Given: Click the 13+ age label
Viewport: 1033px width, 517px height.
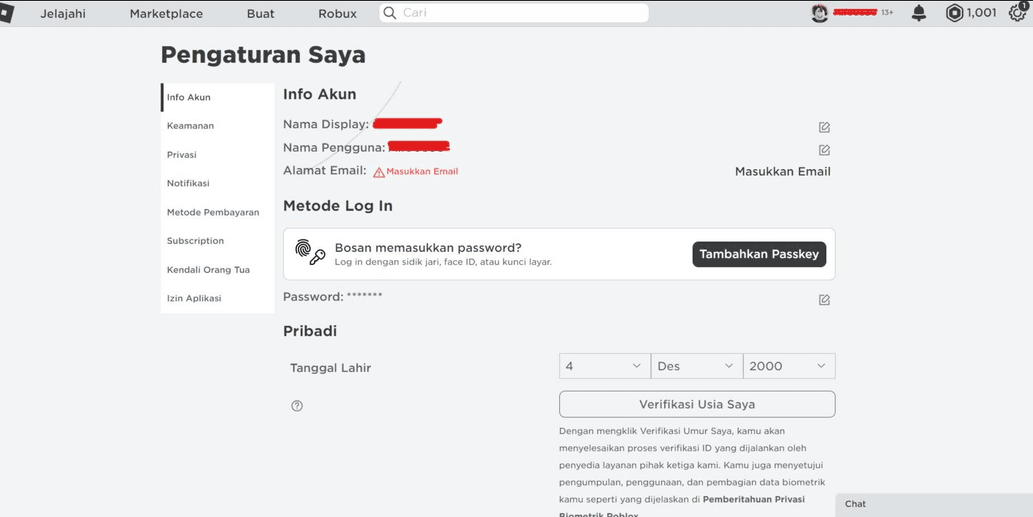Looking at the screenshot, I should pos(887,13).
